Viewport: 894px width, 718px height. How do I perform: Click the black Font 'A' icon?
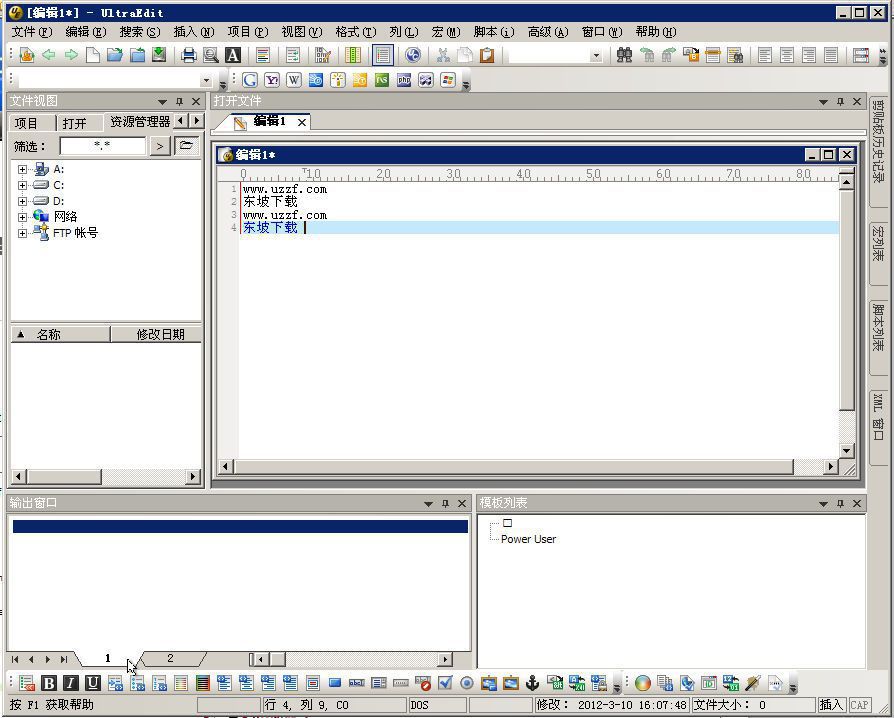click(x=233, y=55)
